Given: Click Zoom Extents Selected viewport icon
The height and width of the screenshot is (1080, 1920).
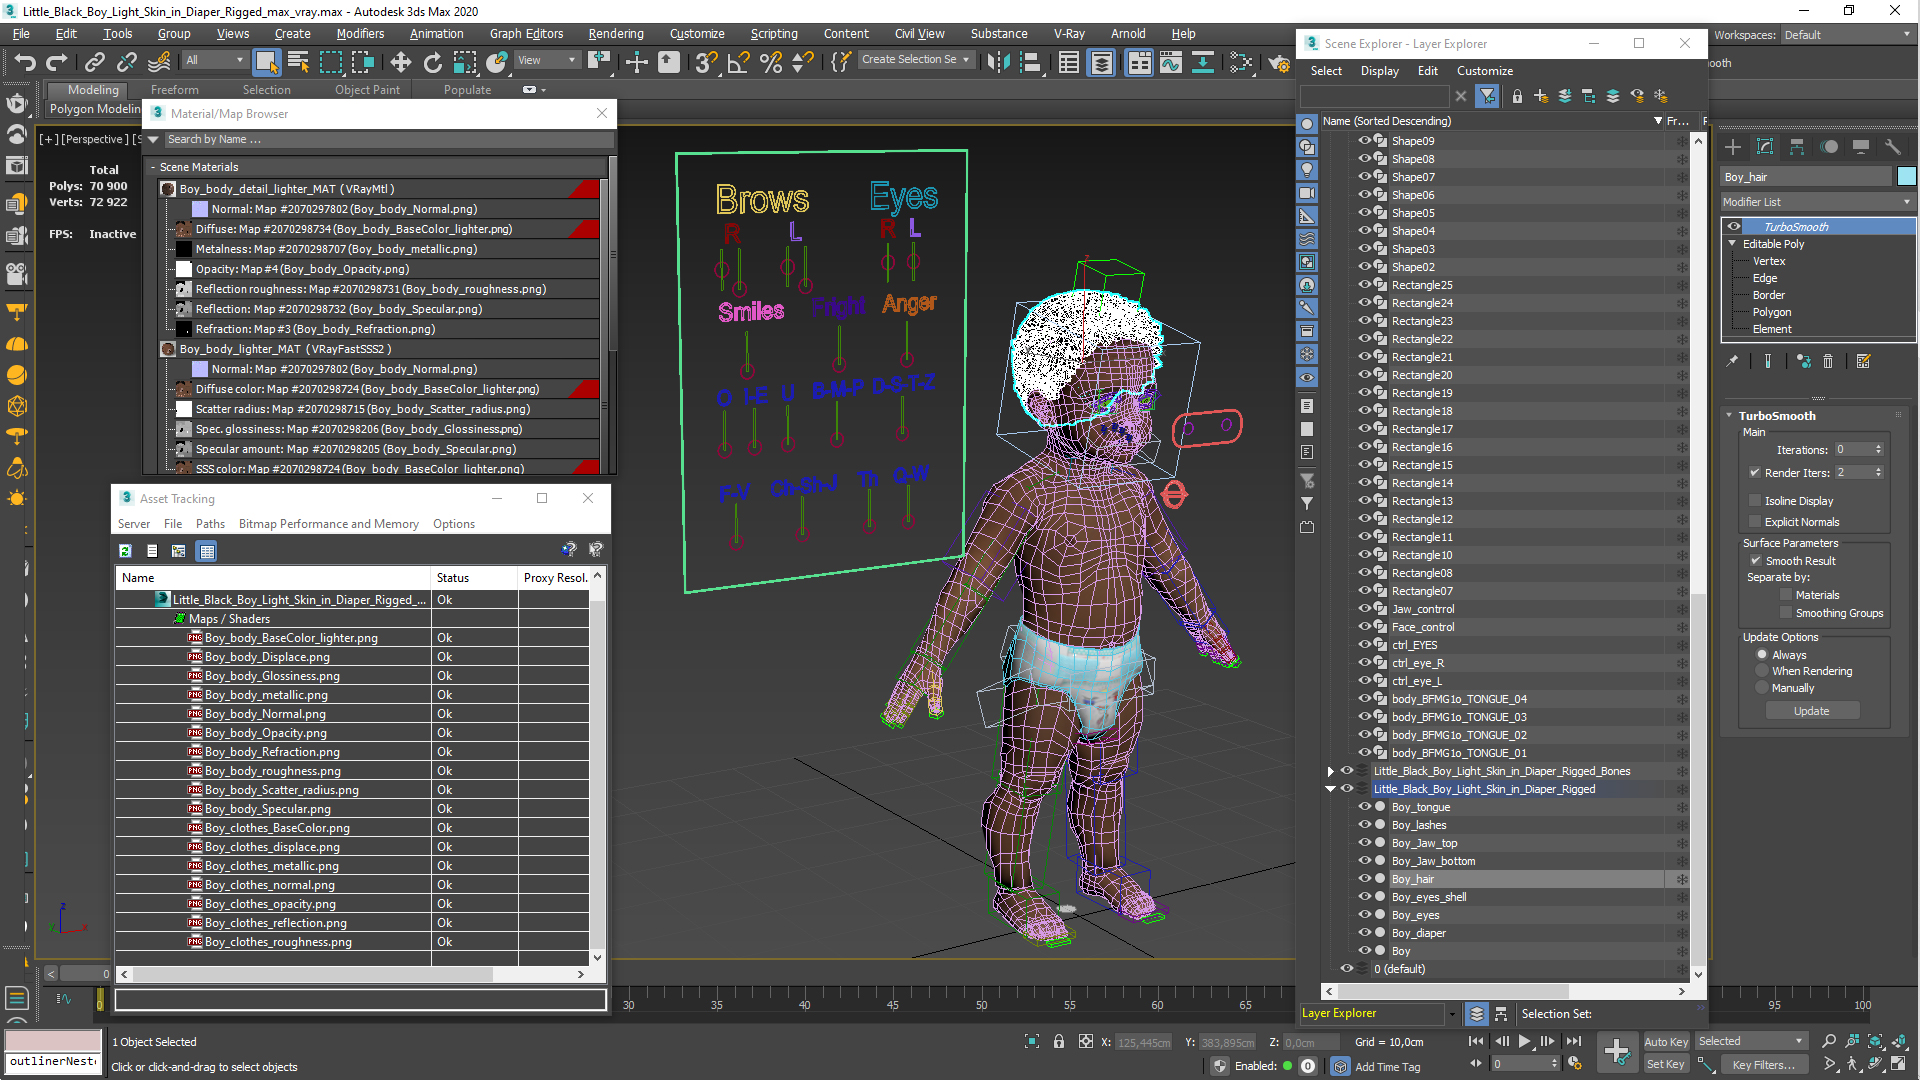Looking at the screenshot, I should pyautogui.click(x=1875, y=1041).
